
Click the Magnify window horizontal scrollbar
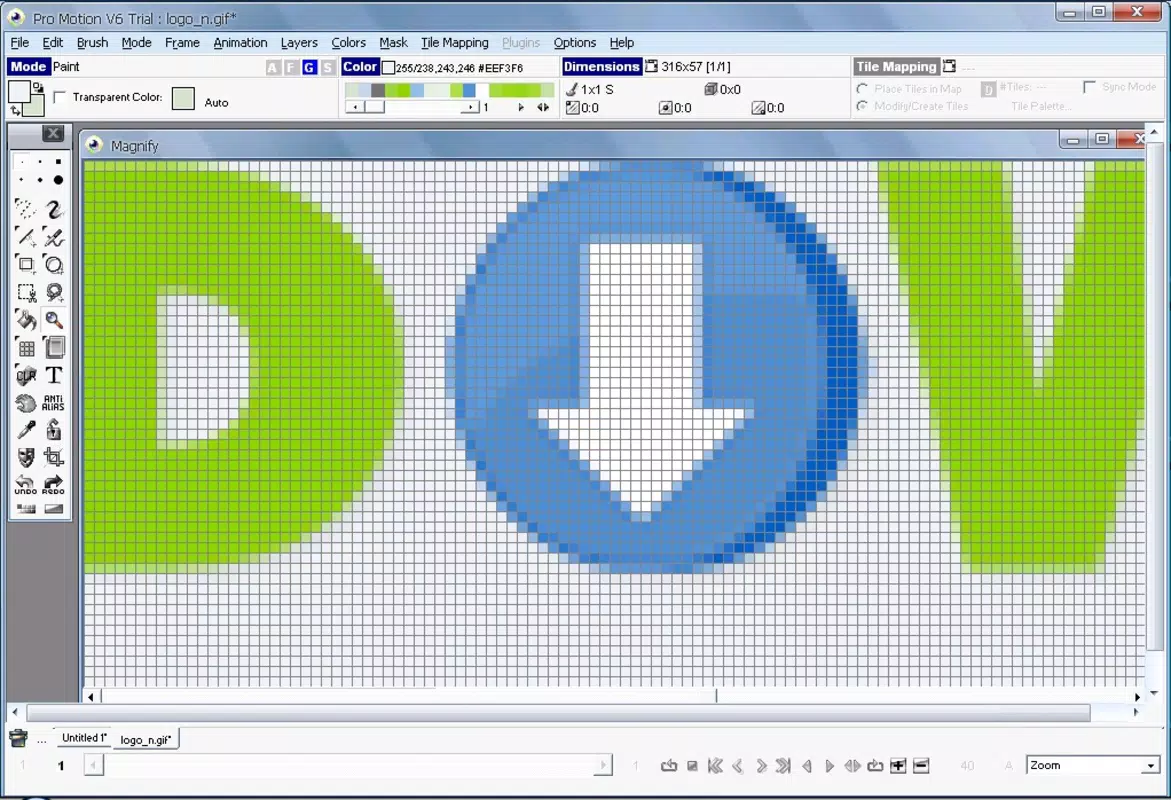(x=615, y=696)
